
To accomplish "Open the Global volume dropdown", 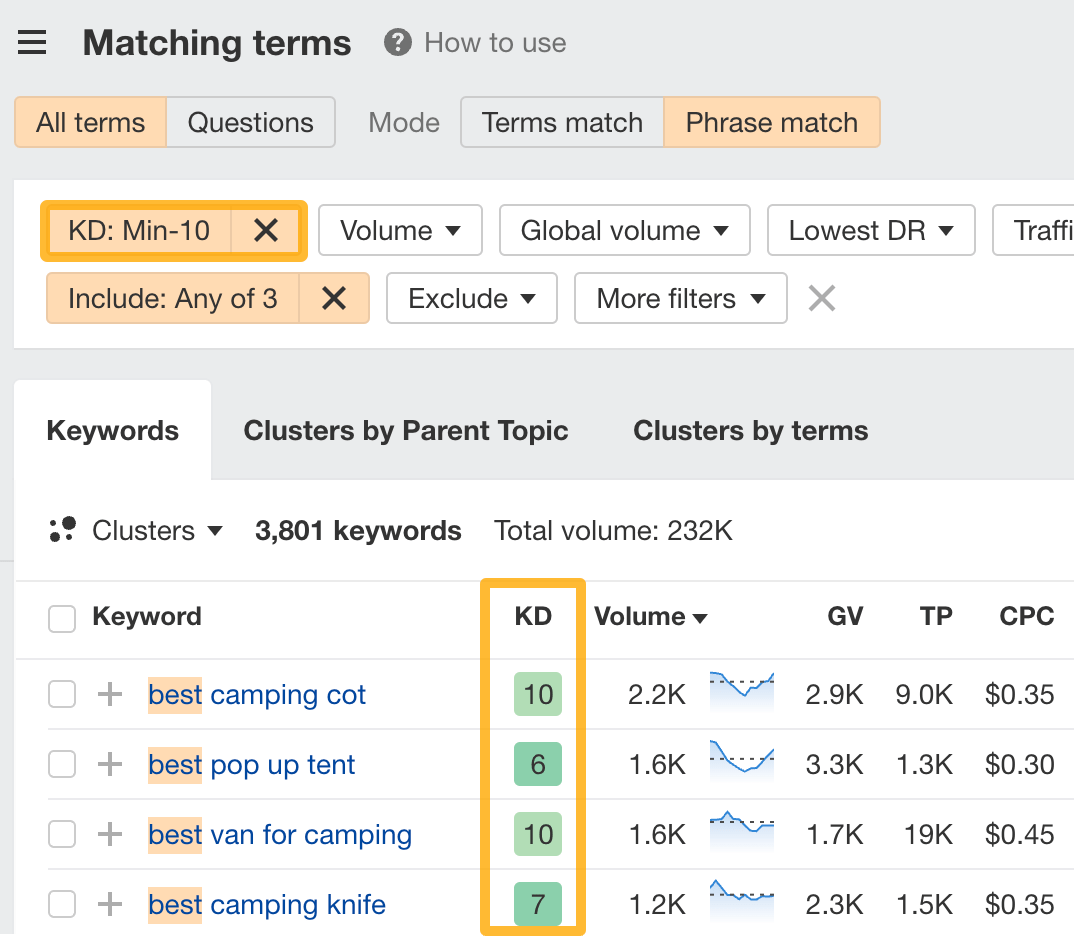I will pyautogui.click(x=624, y=230).
